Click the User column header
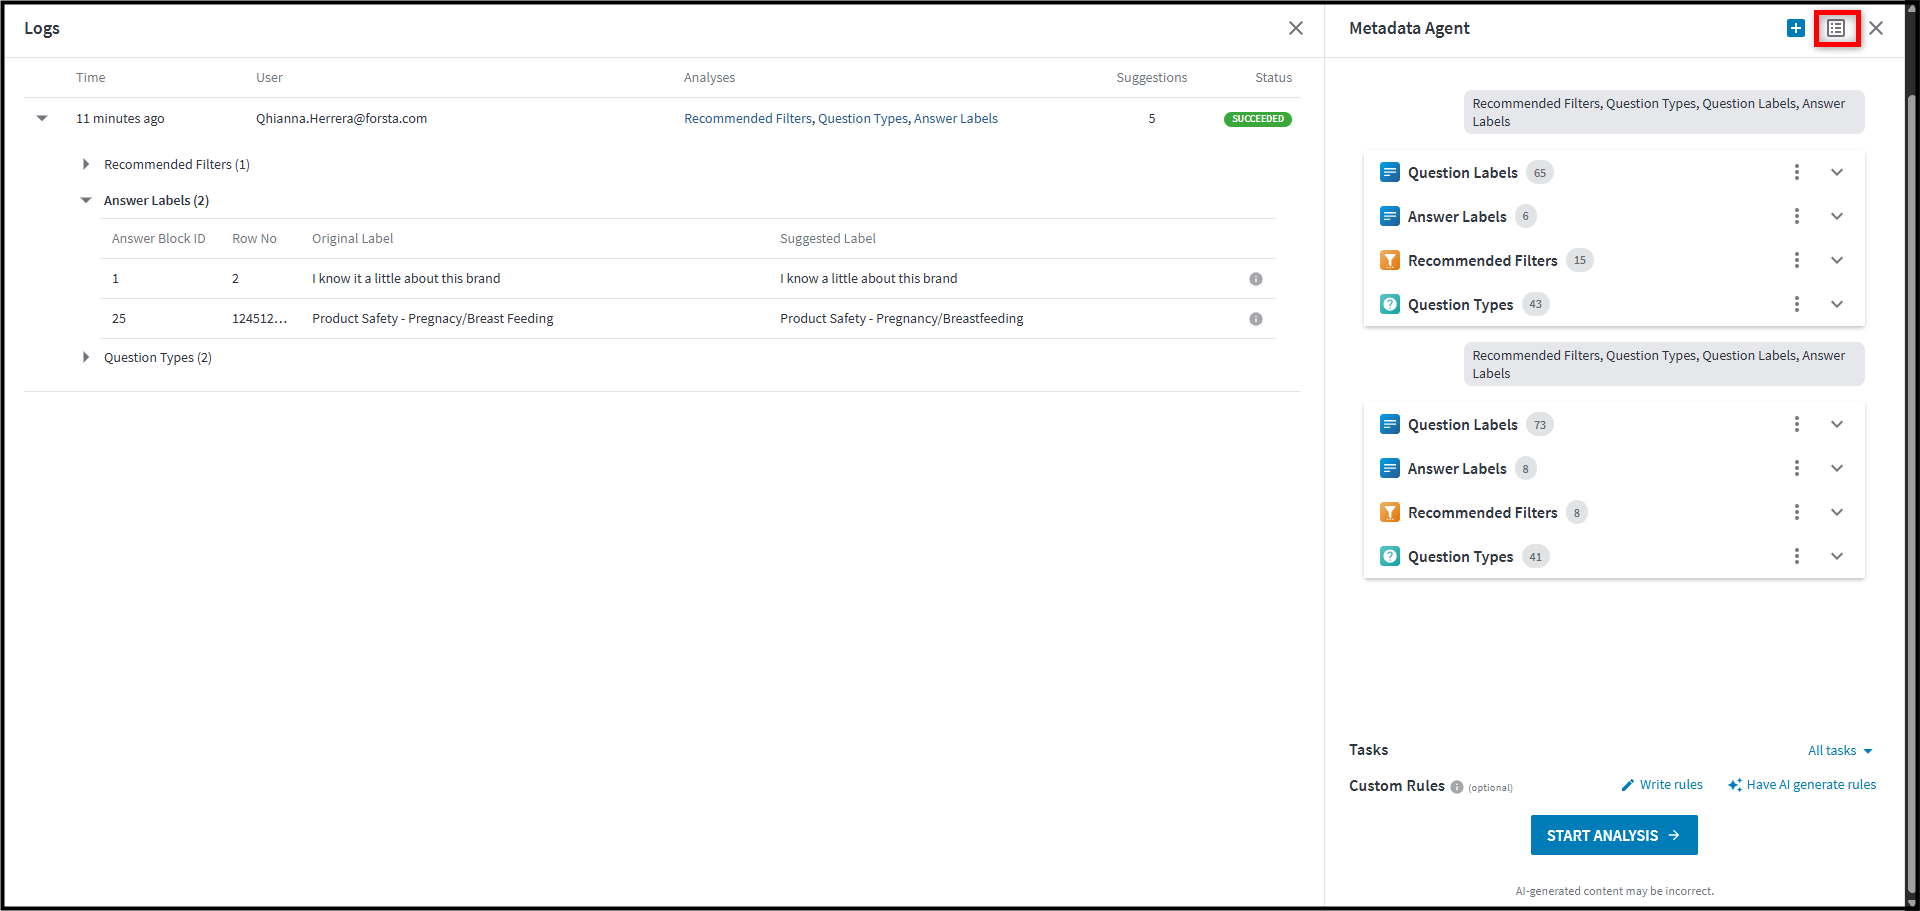The width and height of the screenshot is (1920, 911). tap(269, 77)
